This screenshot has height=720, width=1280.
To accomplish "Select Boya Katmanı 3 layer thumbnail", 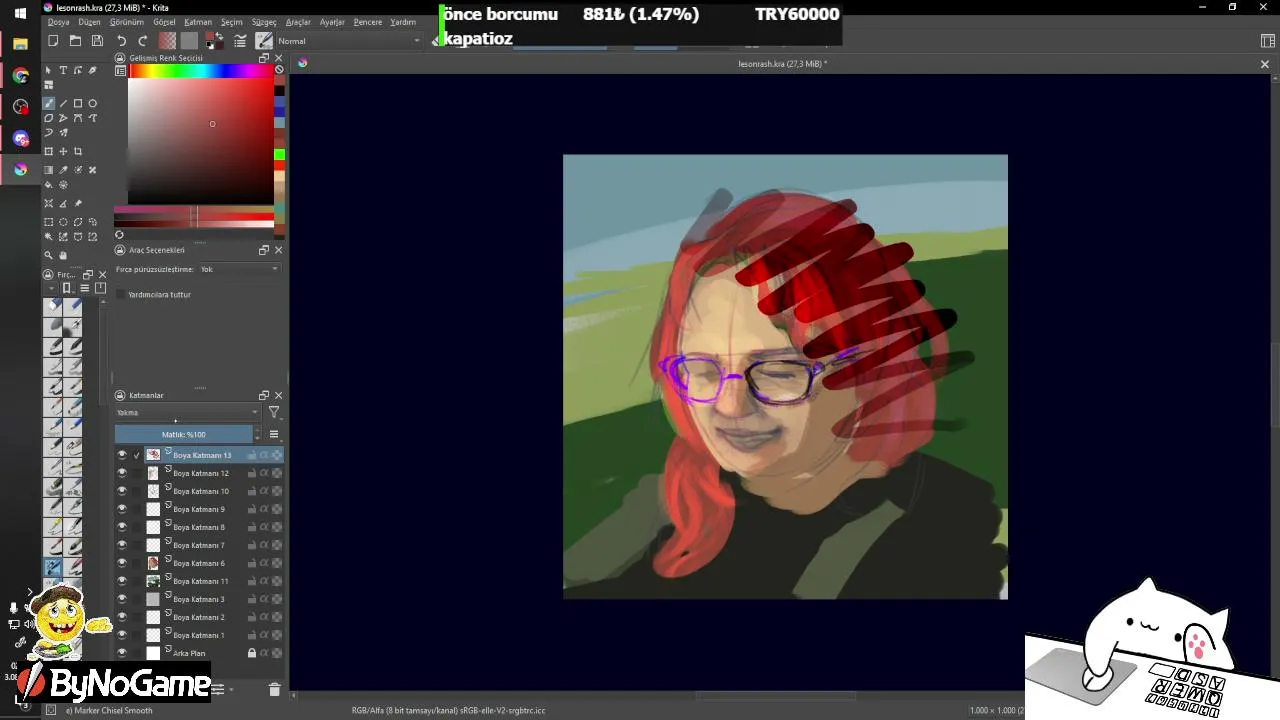I will click(x=153, y=599).
